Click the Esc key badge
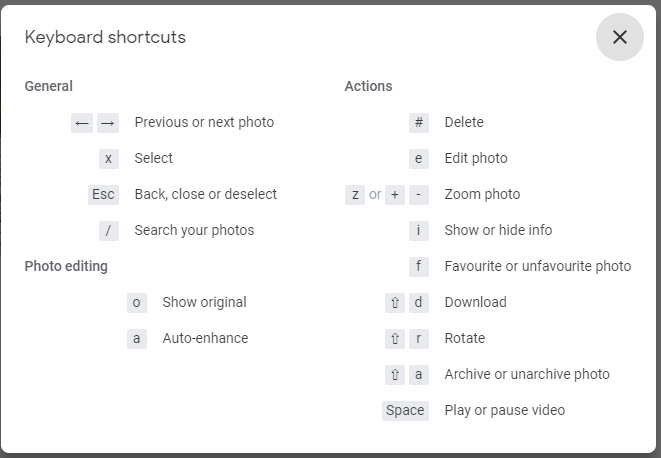This screenshot has width=661, height=458. coord(103,195)
